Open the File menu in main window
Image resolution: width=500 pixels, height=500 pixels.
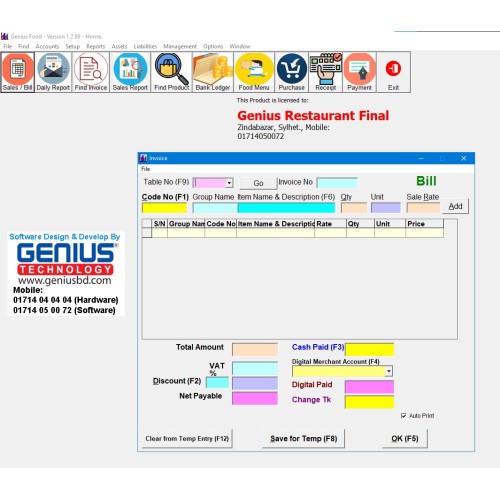7,46
